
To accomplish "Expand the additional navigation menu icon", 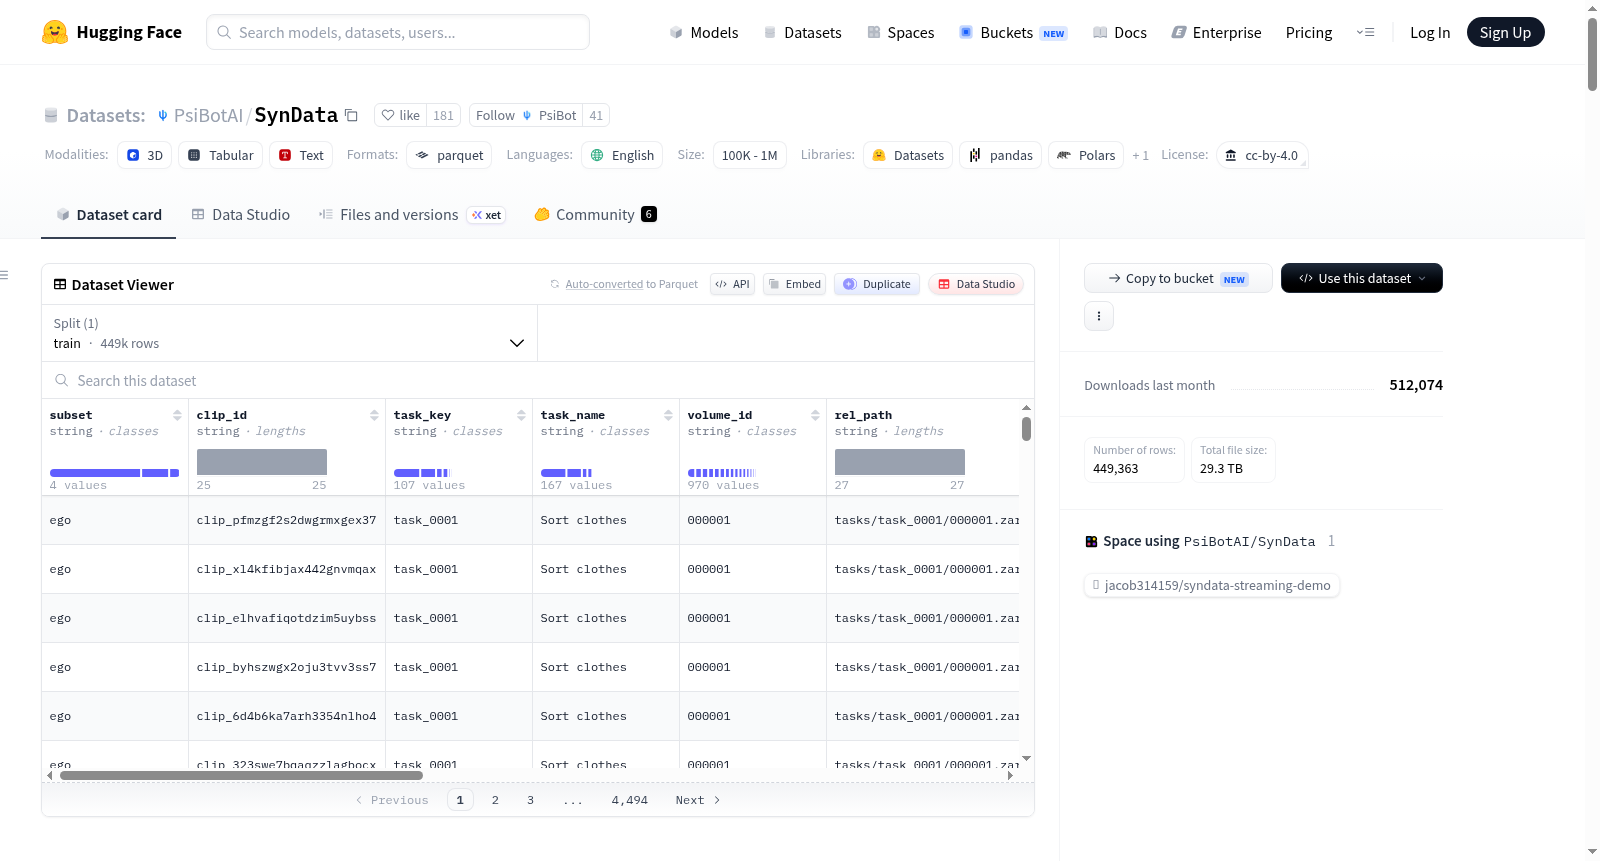I will pos(1365,33).
